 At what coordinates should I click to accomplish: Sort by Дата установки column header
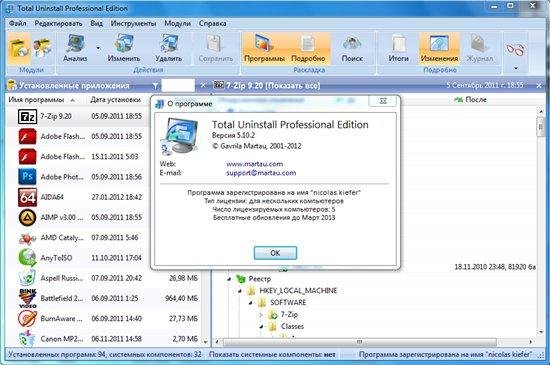pyautogui.click(x=116, y=100)
